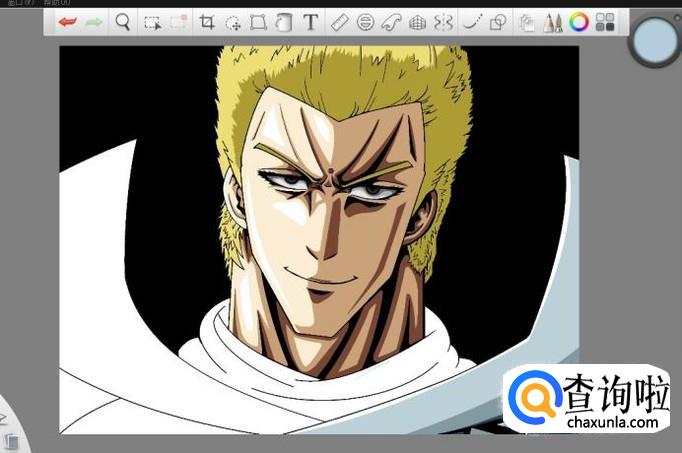Select the magnifier zoom/pan tool
Viewport: 682px width, 453px height.
[123, 22]
